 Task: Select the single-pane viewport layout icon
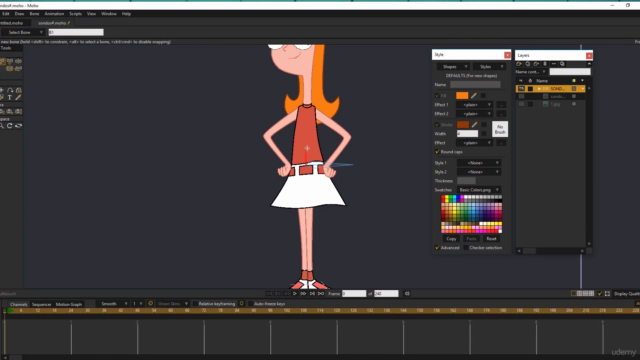tap(573, 293)
